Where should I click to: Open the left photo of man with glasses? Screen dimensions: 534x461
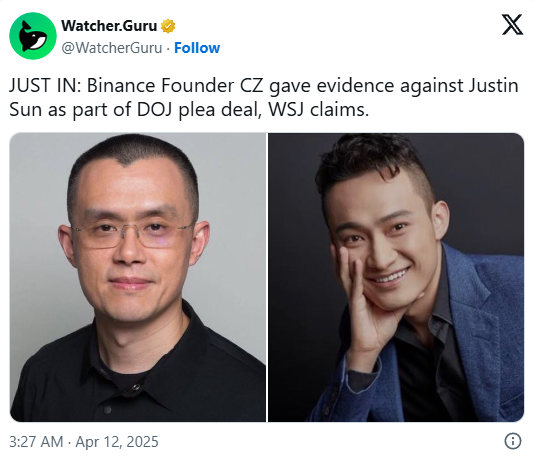click(x=138, y=277)
